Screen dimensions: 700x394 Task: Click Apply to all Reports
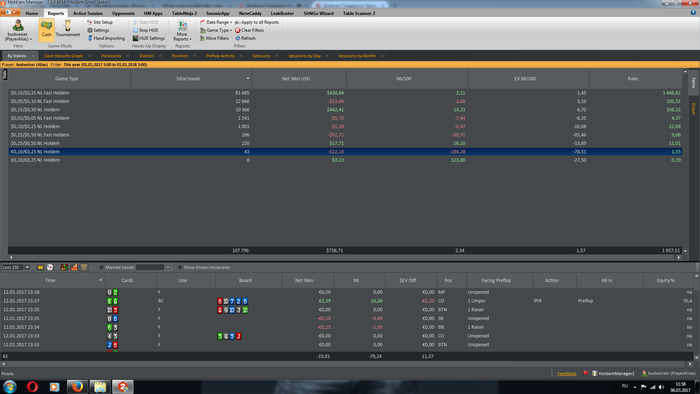click(x=257, y=22)
